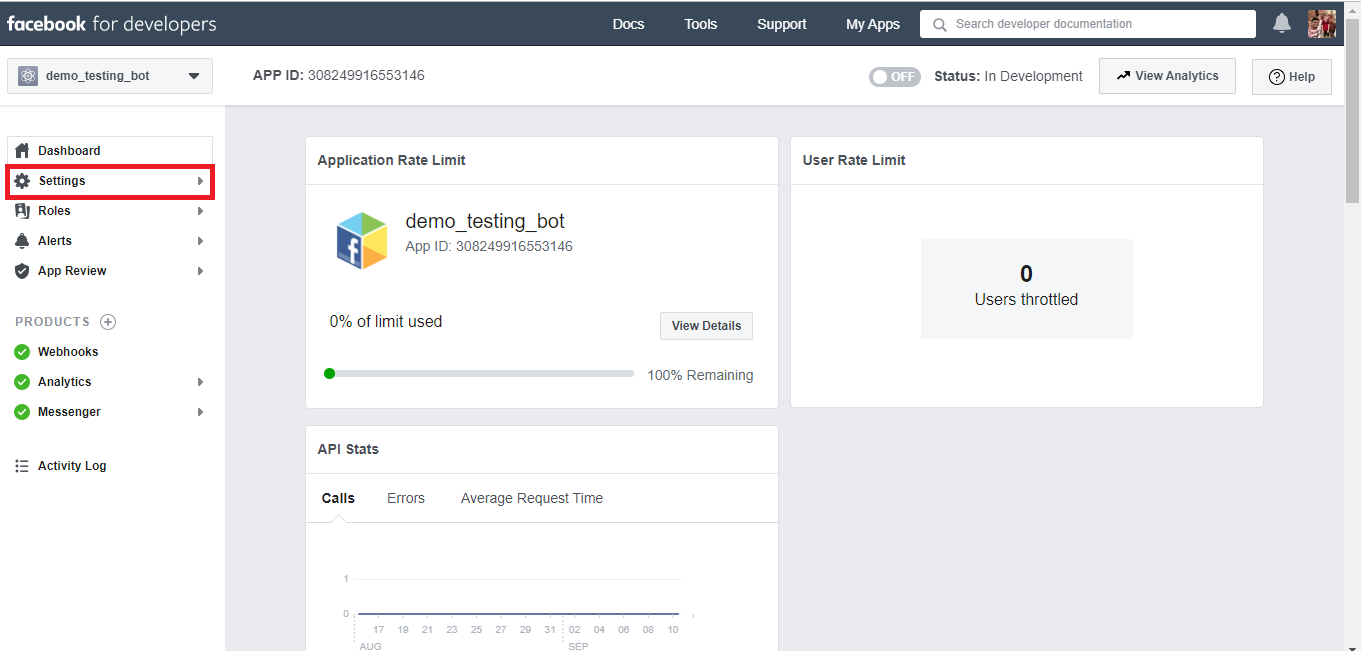1361x651 pixels.
Task: Open the Docs menu in top navigation
Action: [628, 23]
